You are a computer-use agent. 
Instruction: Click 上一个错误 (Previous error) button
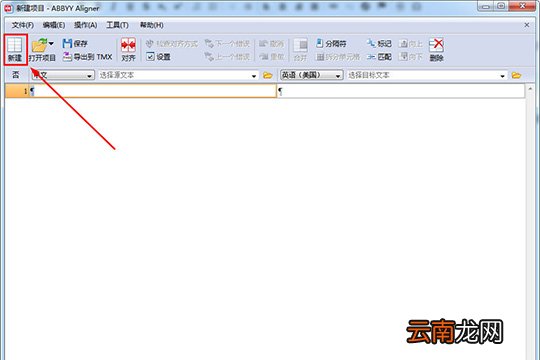tap(227, 56)
